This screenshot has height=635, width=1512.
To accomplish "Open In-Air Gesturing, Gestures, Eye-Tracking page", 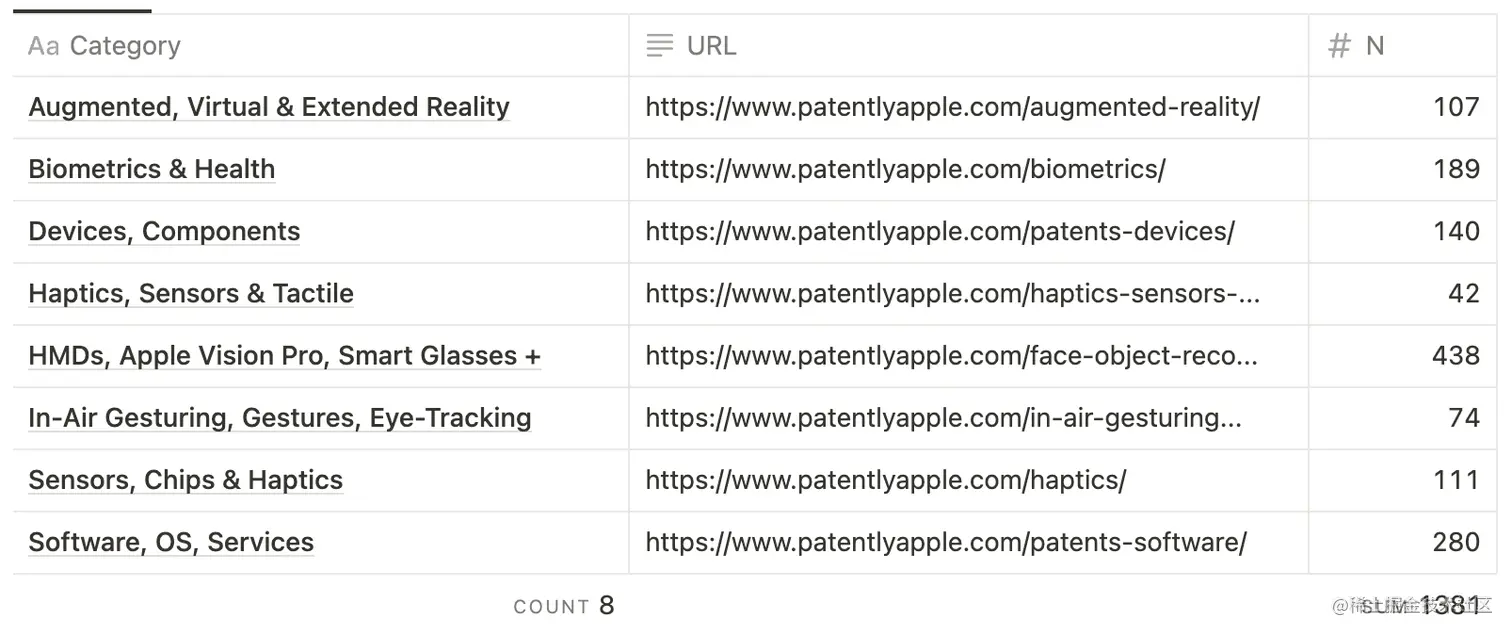I will click(x=279, y=417).
